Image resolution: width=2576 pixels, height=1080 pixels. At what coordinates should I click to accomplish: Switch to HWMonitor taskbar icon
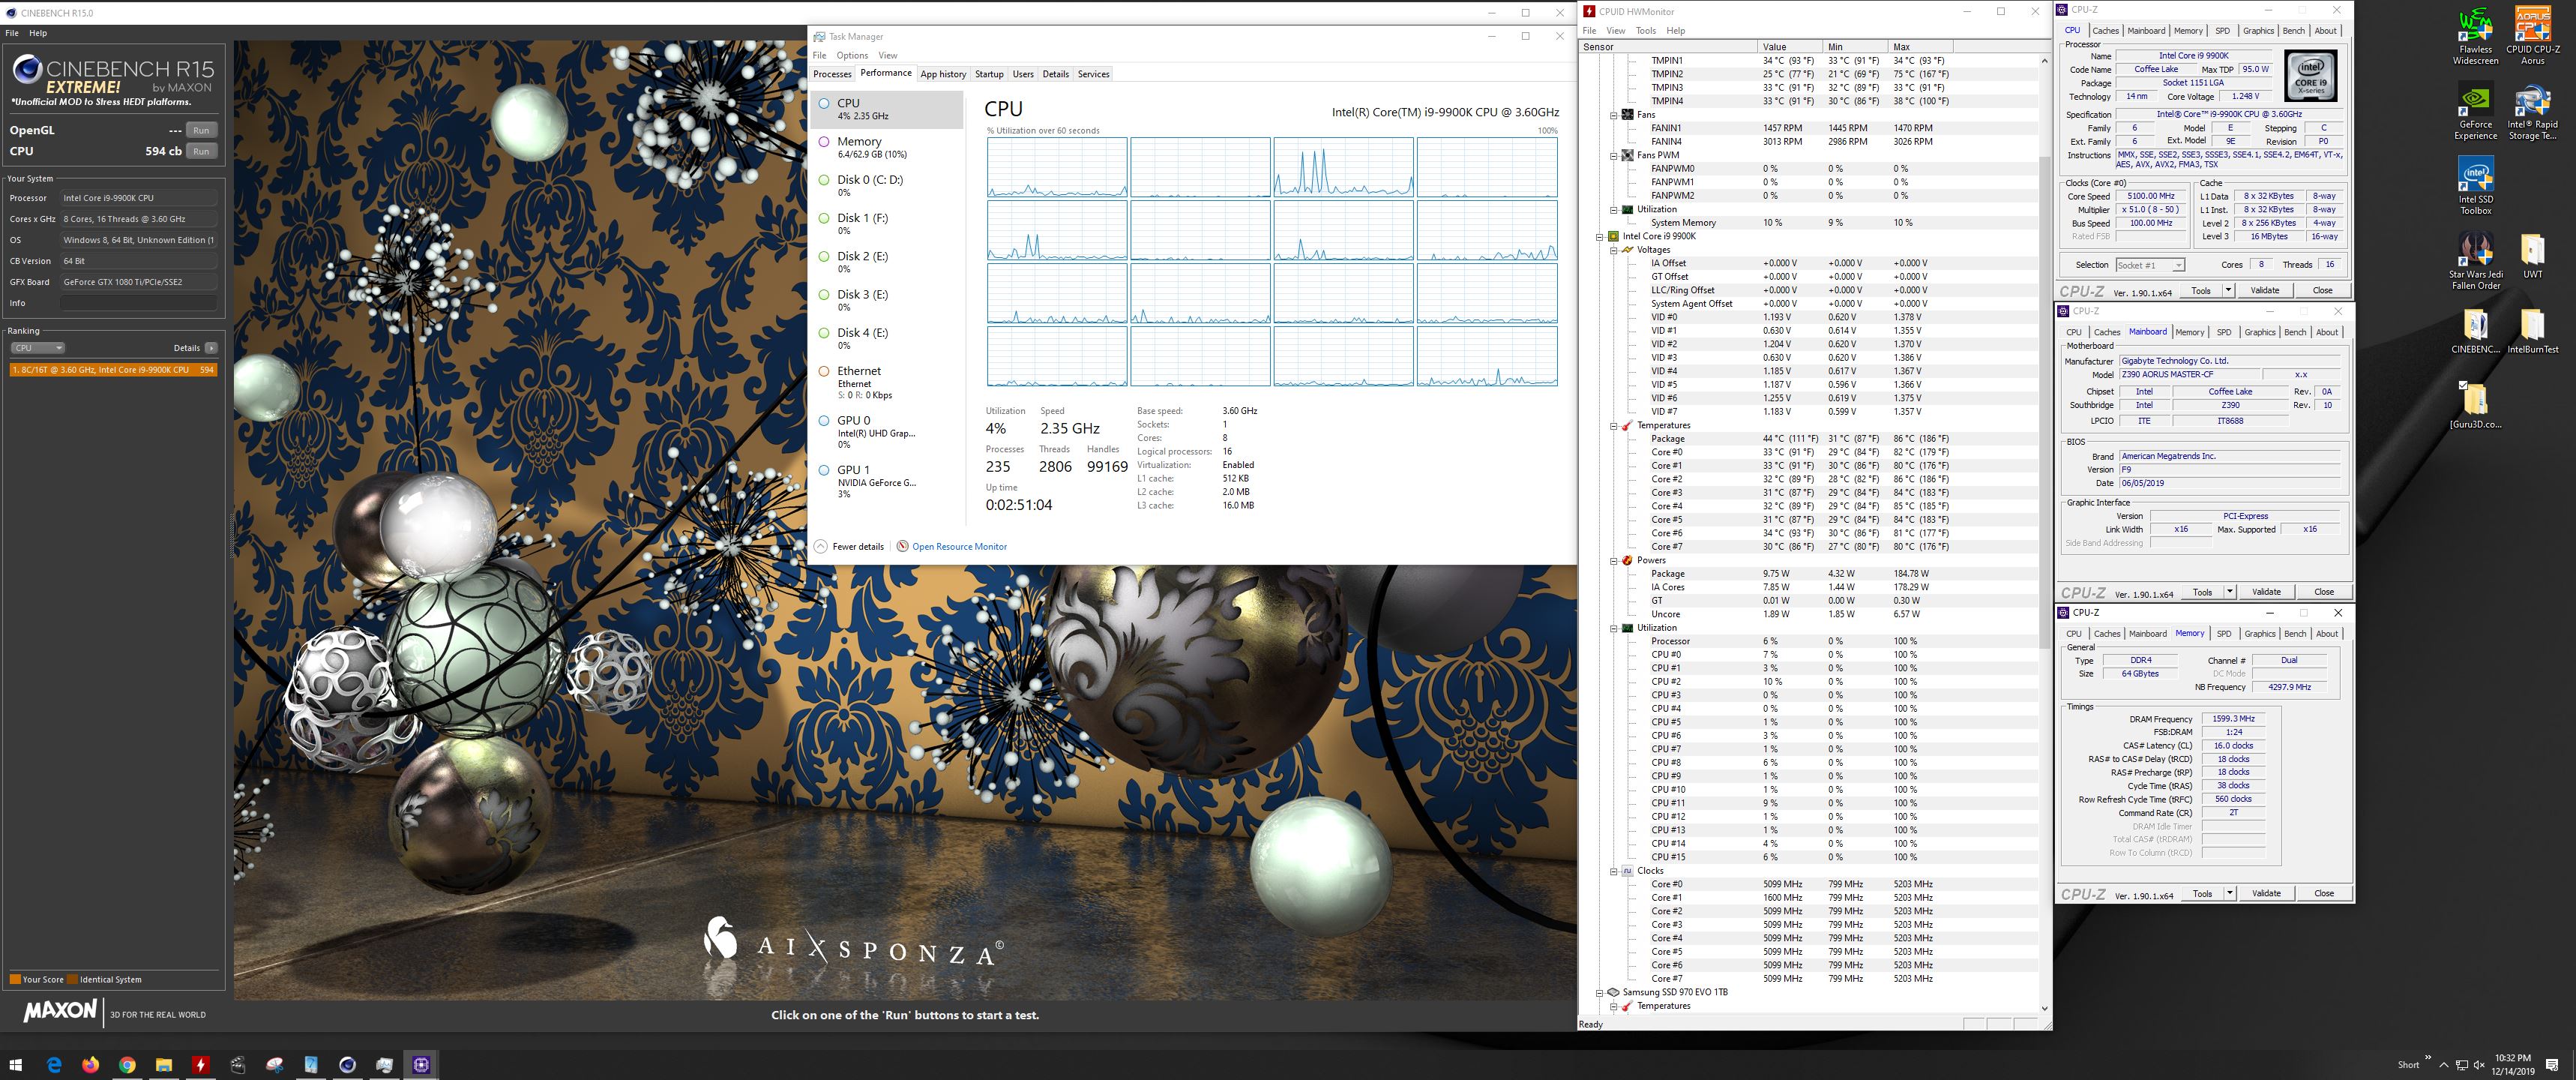click(201, 1065)
